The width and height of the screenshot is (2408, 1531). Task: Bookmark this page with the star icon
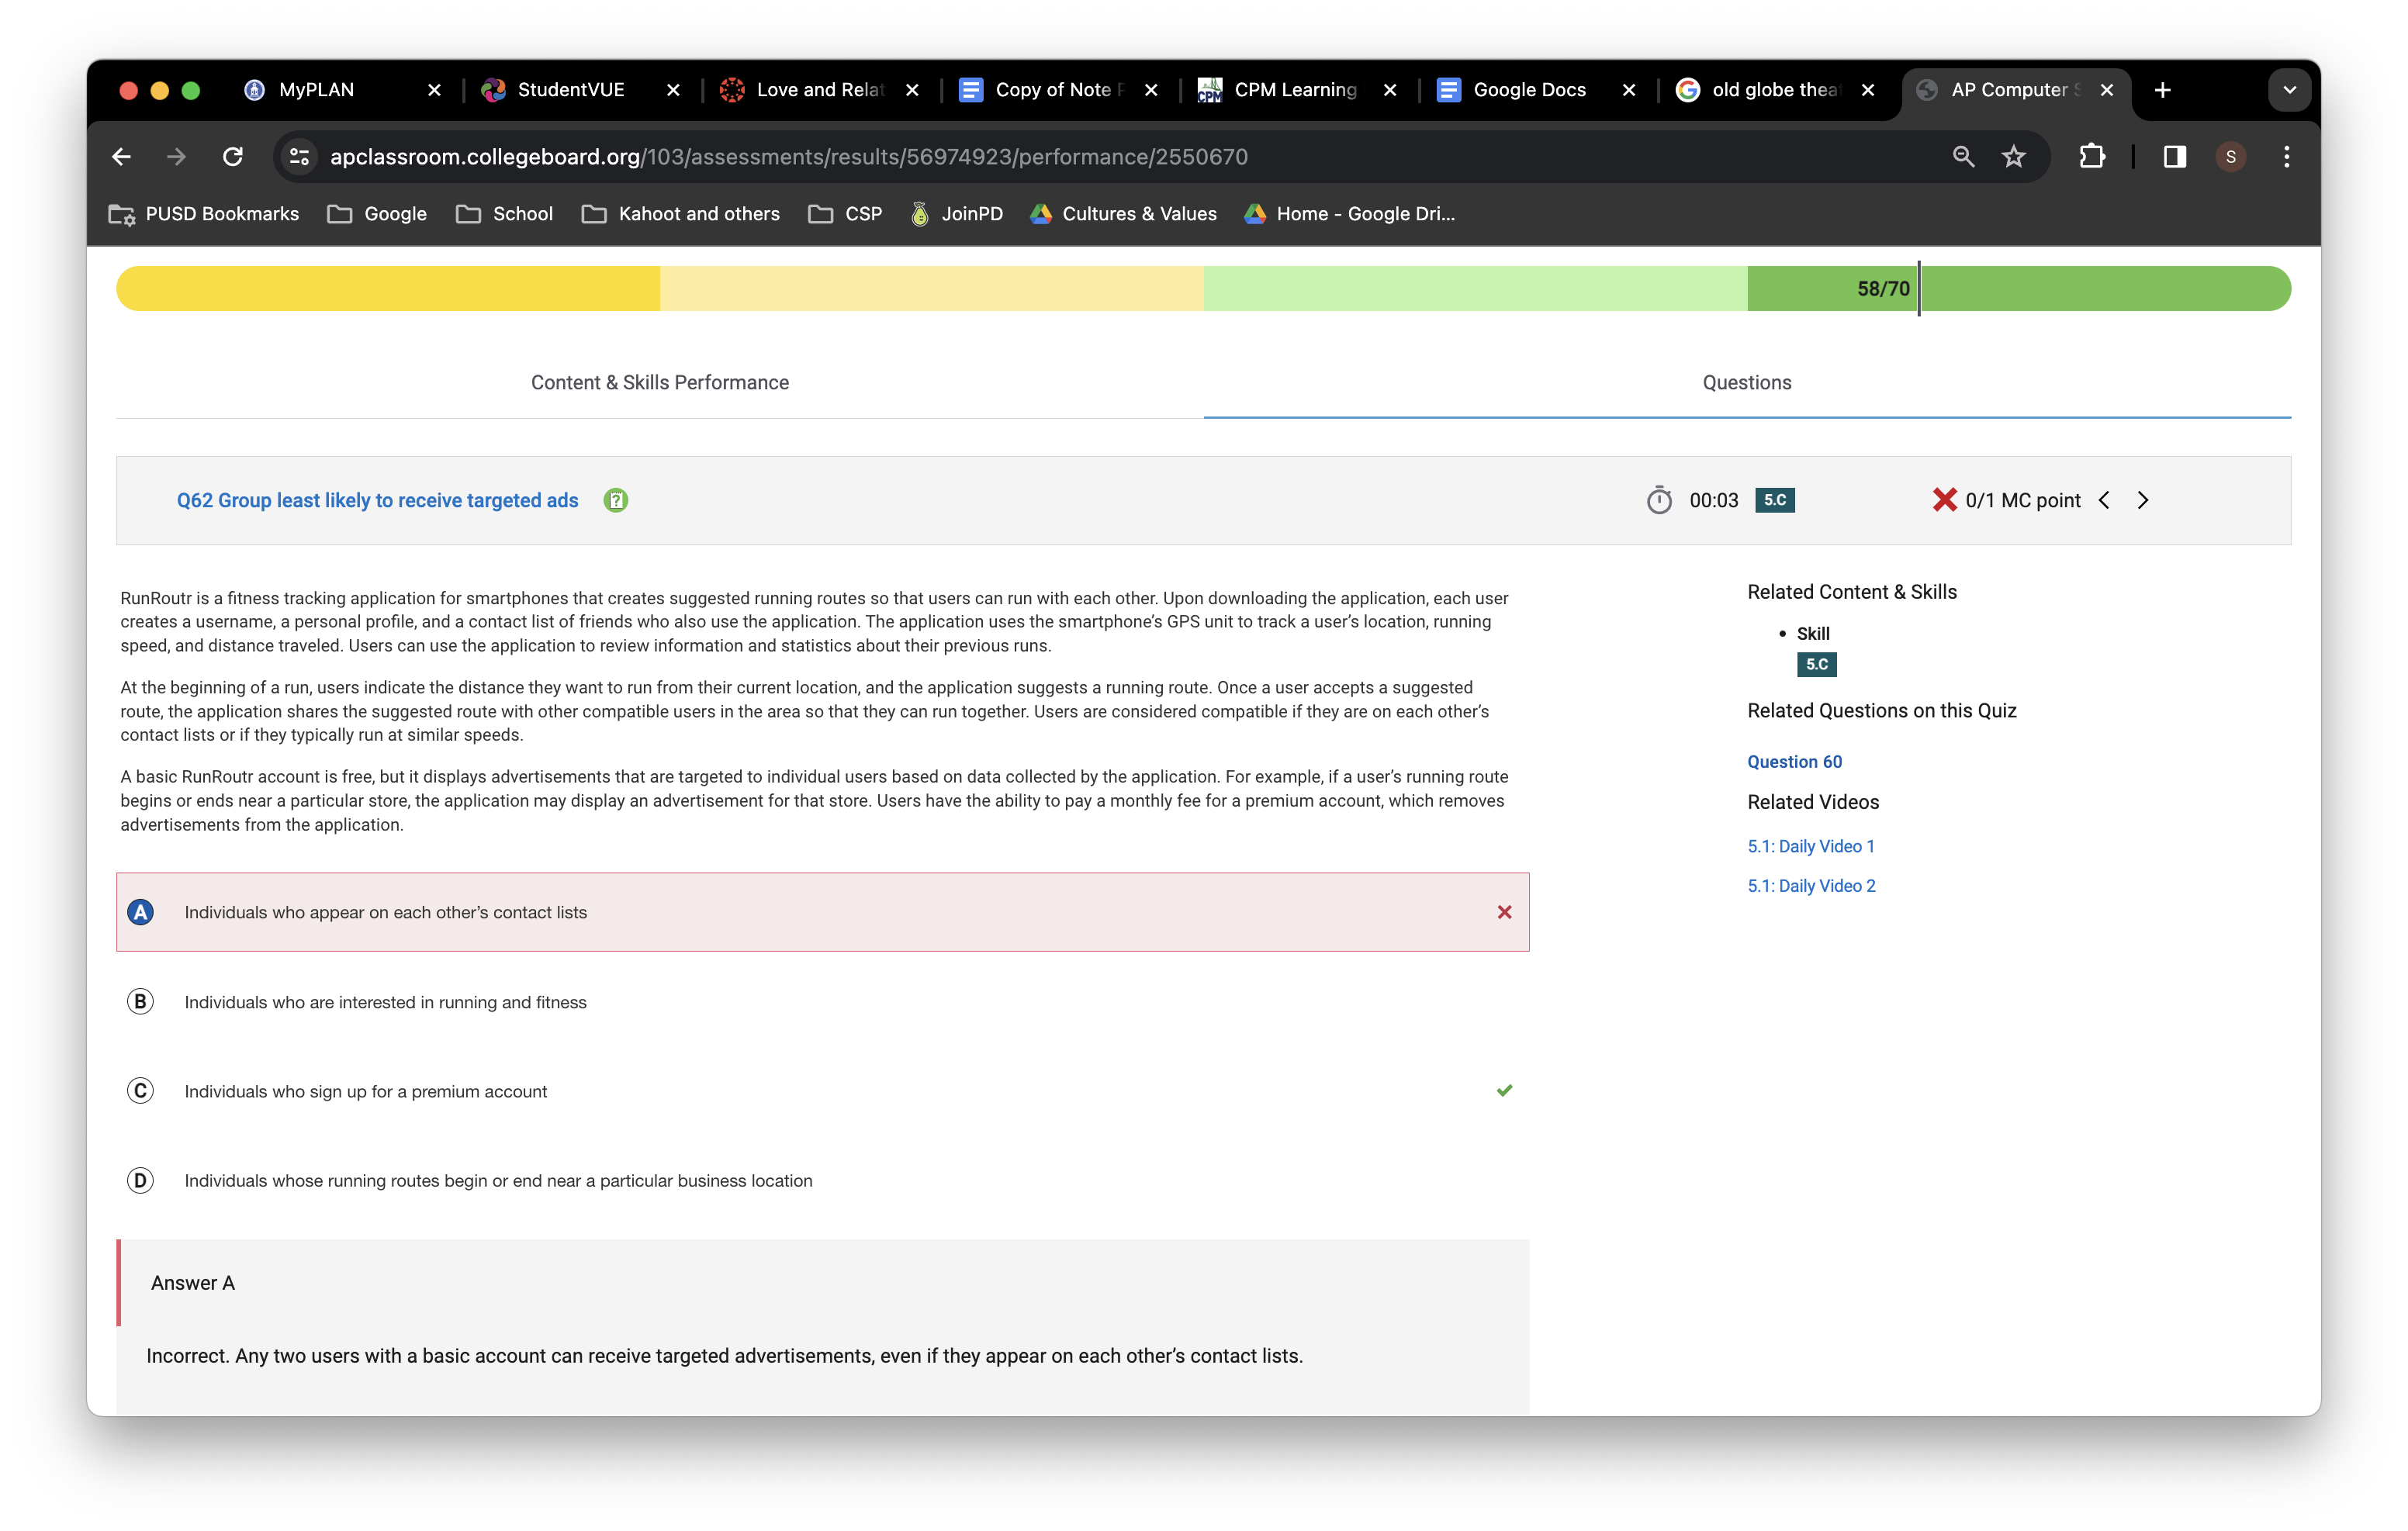coord(2013,157)
